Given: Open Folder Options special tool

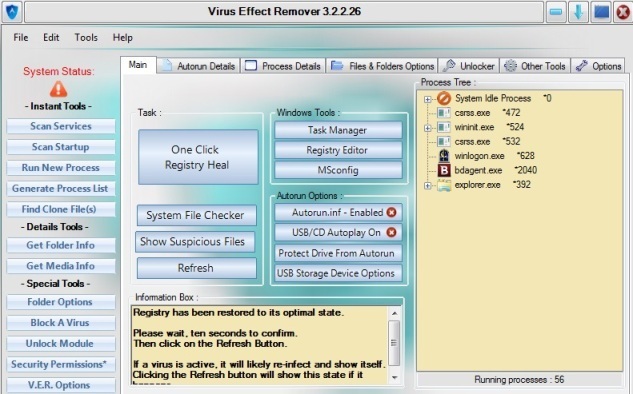Looking at the screenshot, I should (61, 302).
